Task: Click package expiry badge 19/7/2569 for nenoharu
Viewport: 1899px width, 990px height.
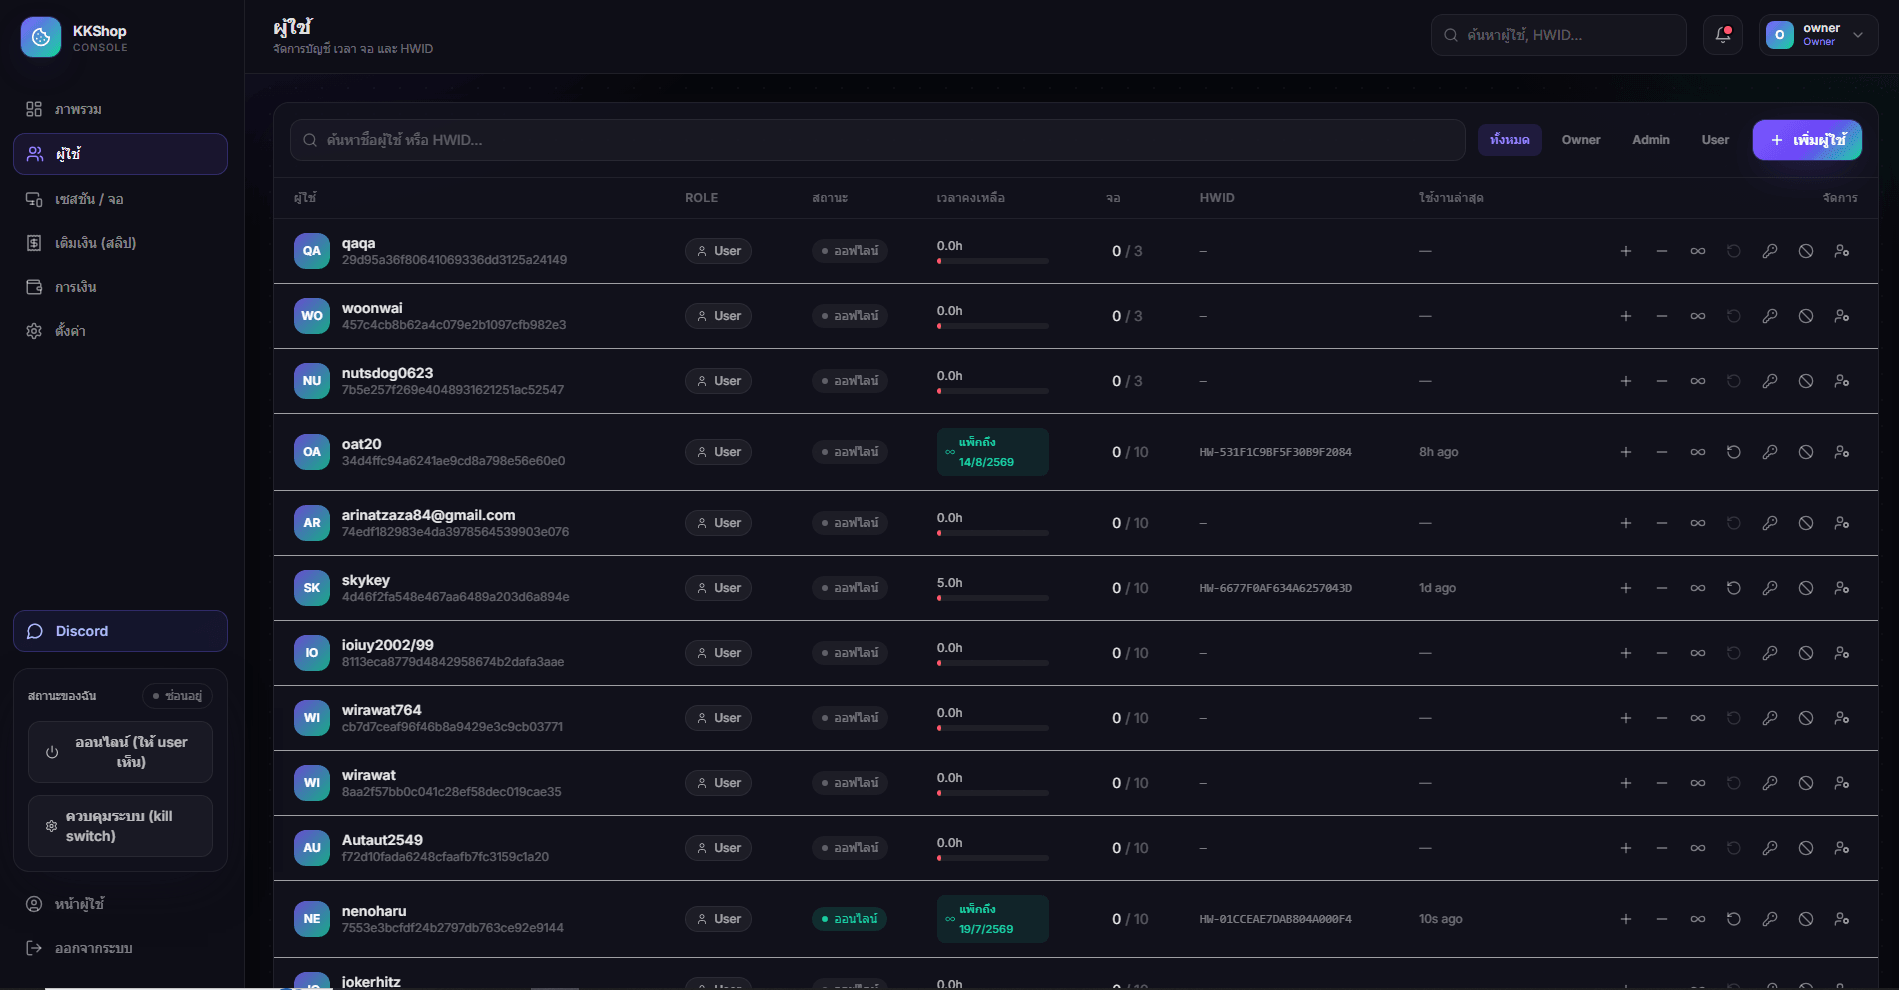Action: [x=993, y=919]
